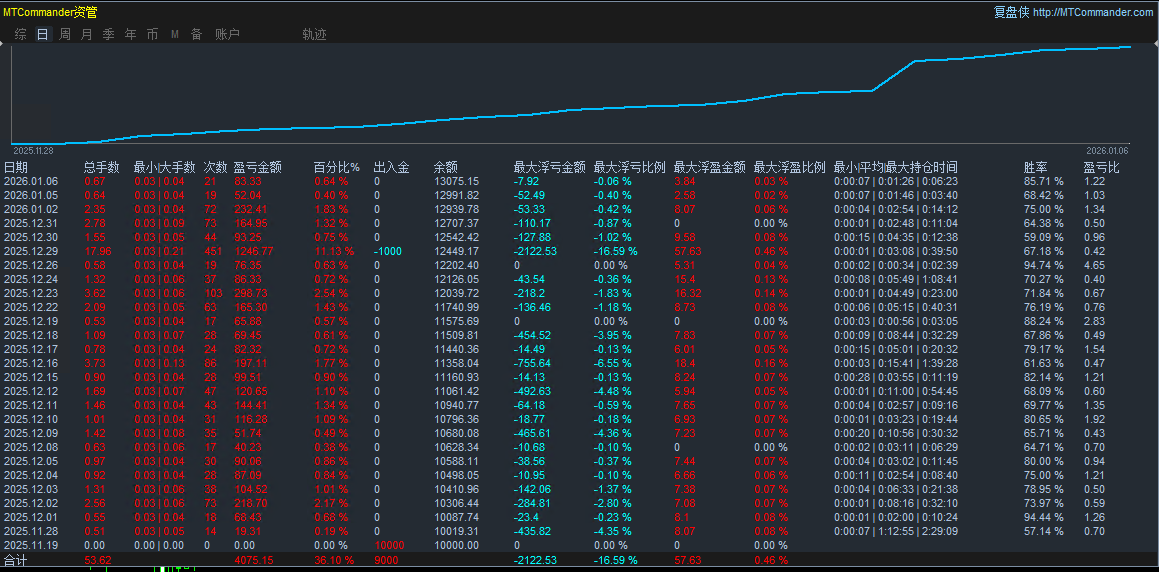Click trade count 451
This screenshot has width=1159, height=572.
pyautogui.click(x=214, y=251)
